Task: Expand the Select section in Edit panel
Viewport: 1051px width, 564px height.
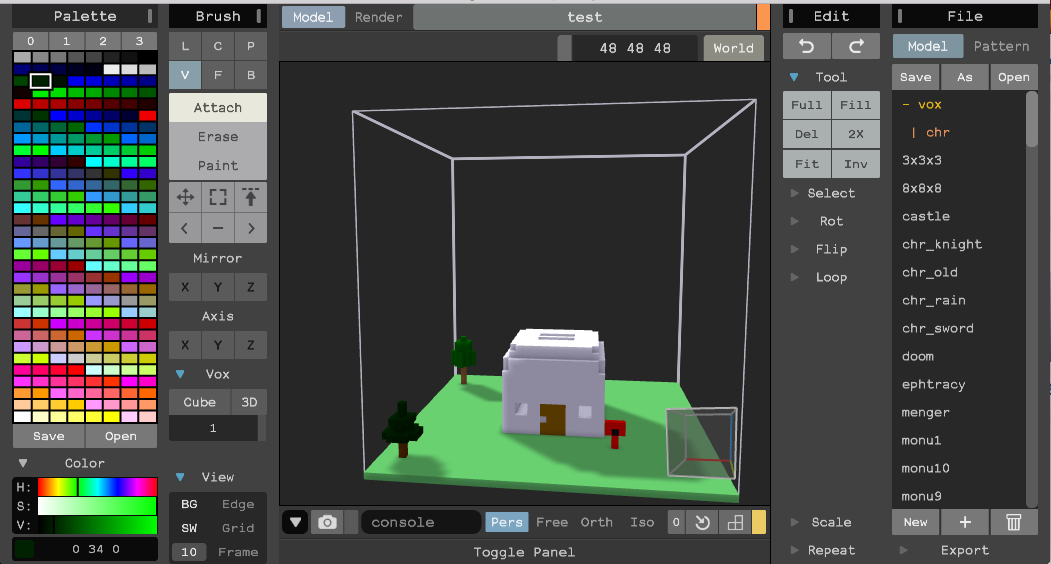Action: 830,193
